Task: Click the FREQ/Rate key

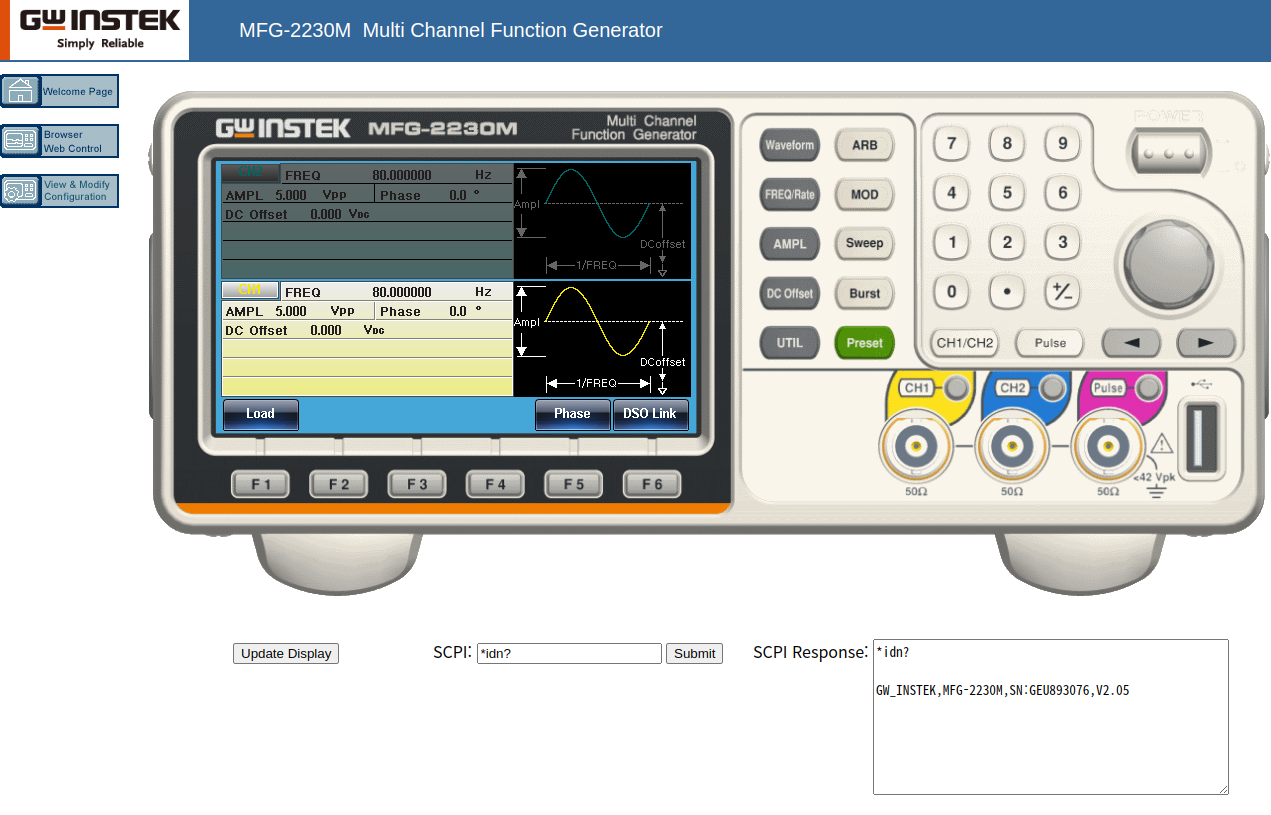Action: coord(789,195)
